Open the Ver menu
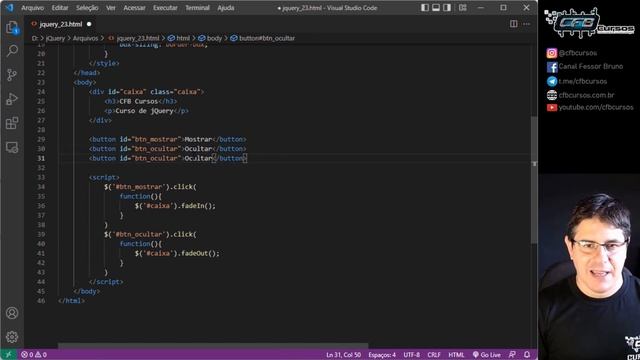The height and width of the screenshot is (360, 640). pyautogui.click(x=111, y=8)
